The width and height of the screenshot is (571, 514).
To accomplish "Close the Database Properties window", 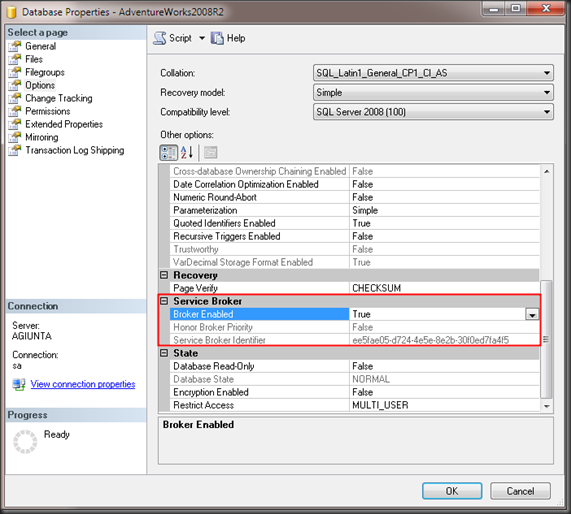I will tap(546, 8).
